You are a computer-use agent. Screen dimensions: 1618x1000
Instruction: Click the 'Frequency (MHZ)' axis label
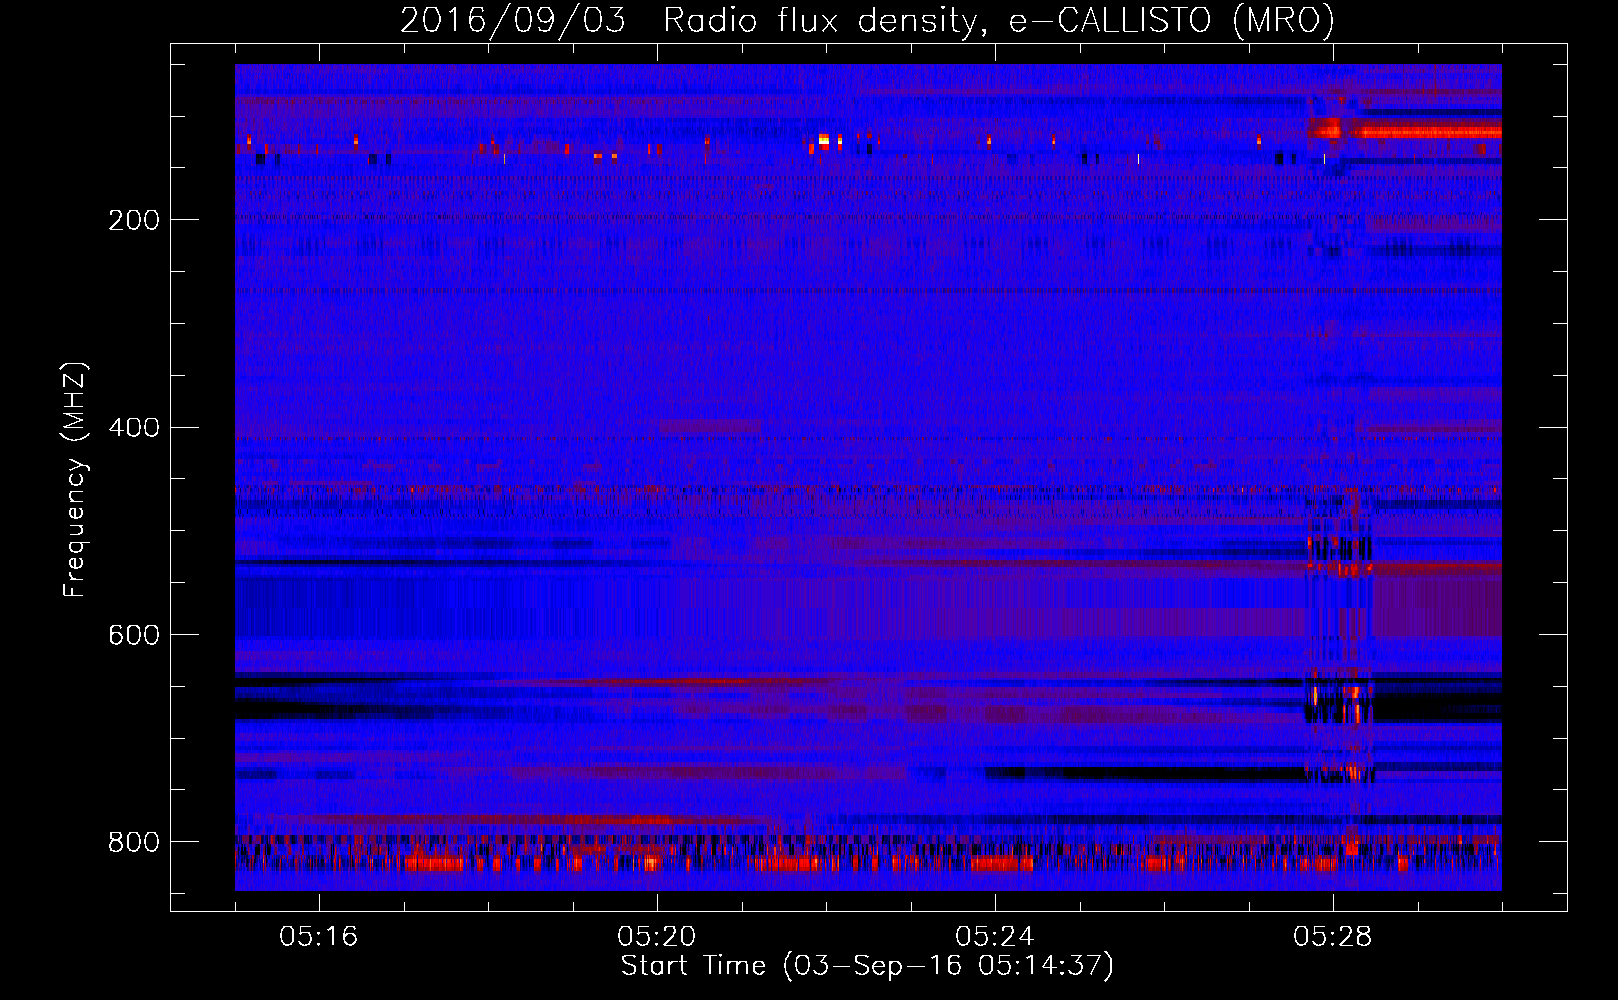(74, 480)
